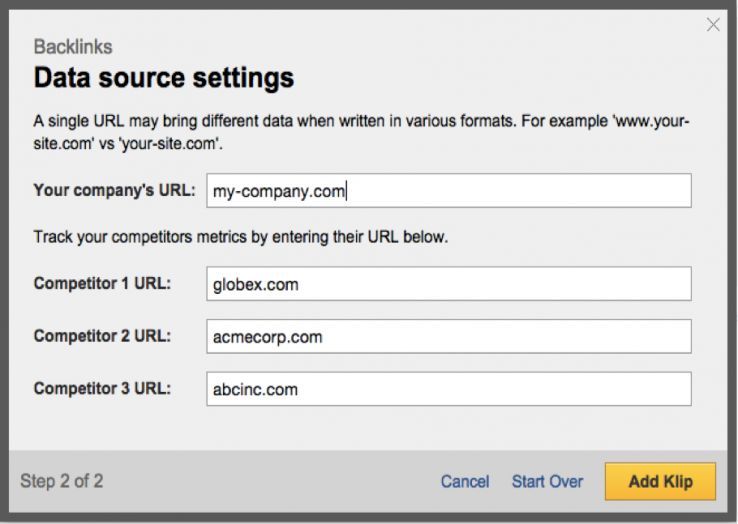Click the Start Over link
Screen dimensions: 738x524
click(x=547, y=482)
